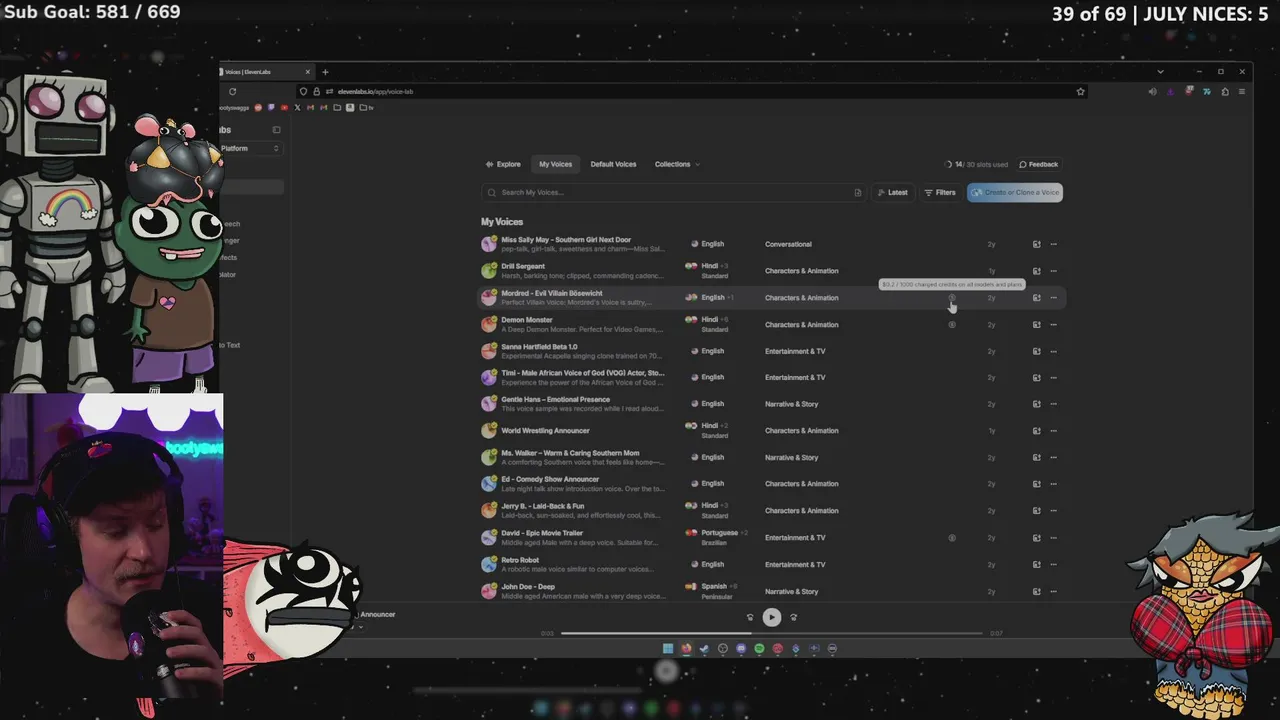Click the document icon in the search field
The image size is (1280, 720).
coord(857,192)
